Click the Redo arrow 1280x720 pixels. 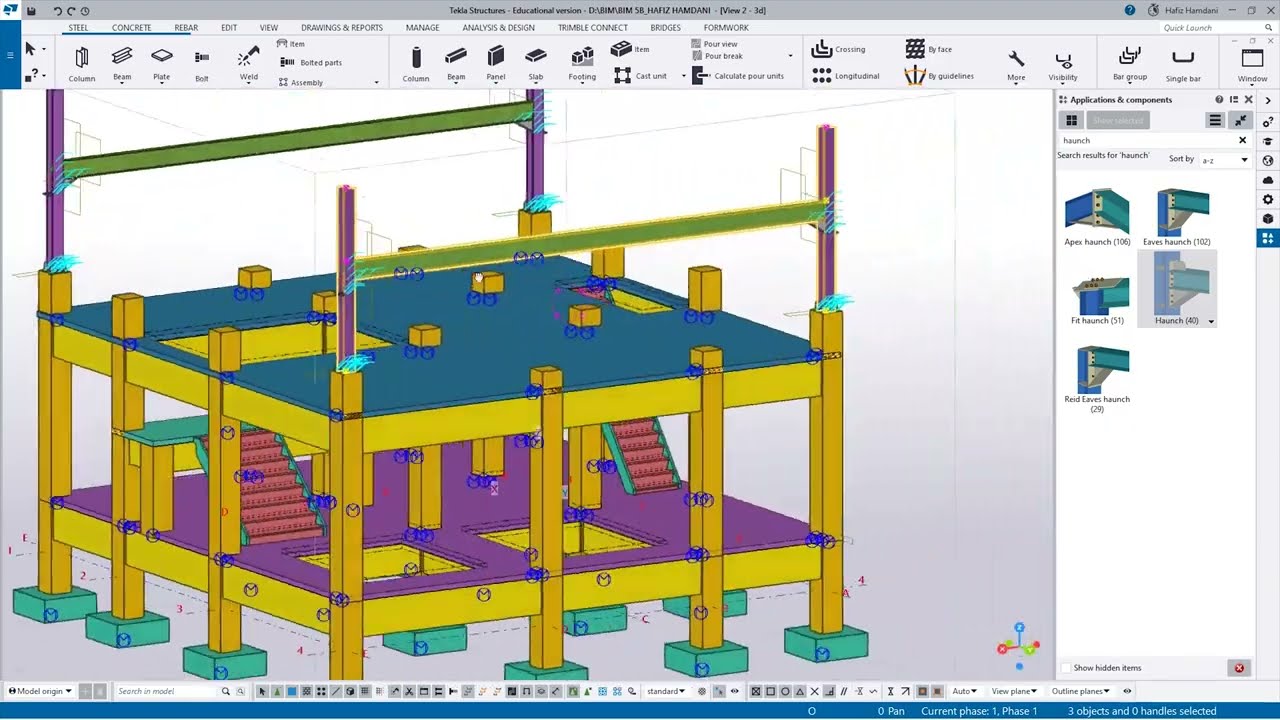[71, 11]
